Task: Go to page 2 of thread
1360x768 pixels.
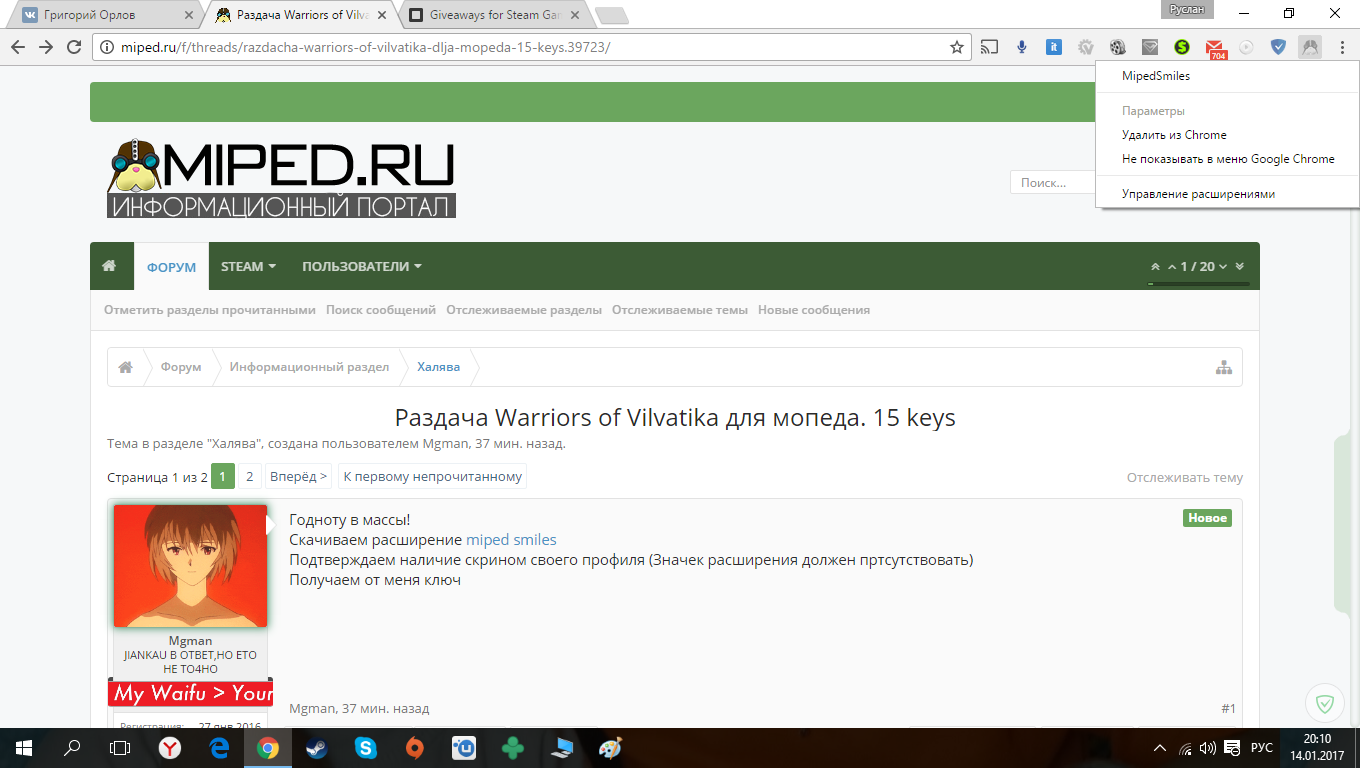Action: click(249, 477)
